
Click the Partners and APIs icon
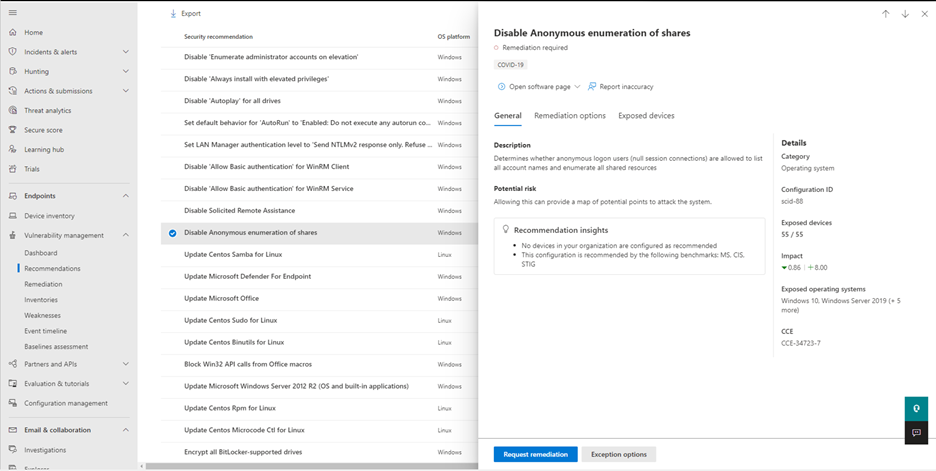pos(13,364)
